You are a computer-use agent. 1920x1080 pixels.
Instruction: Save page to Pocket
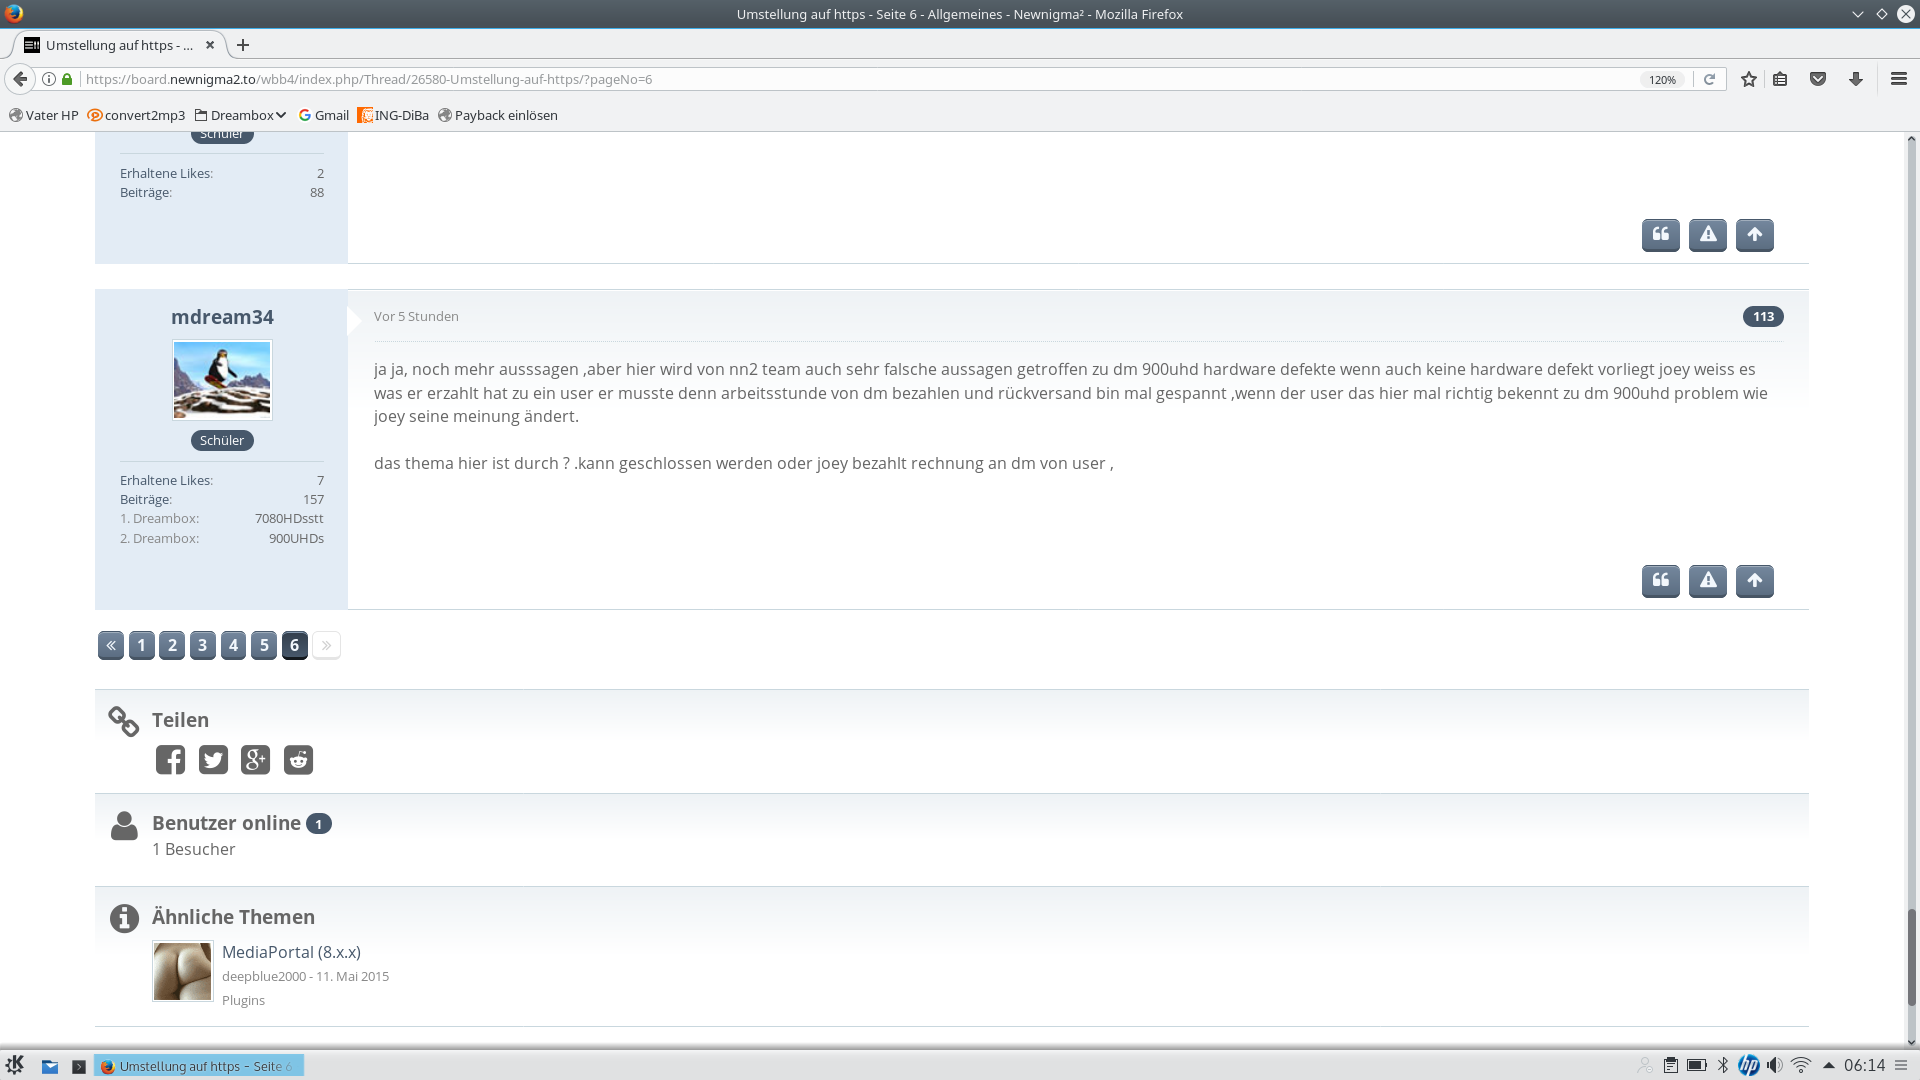[x=1818, y=79]
